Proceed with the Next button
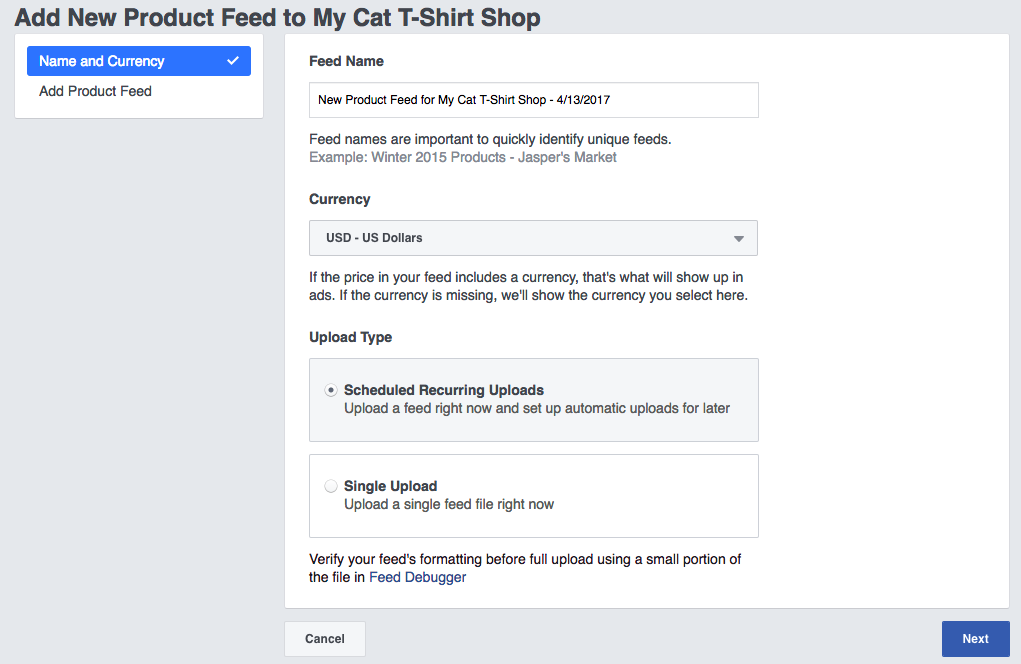 975,639
